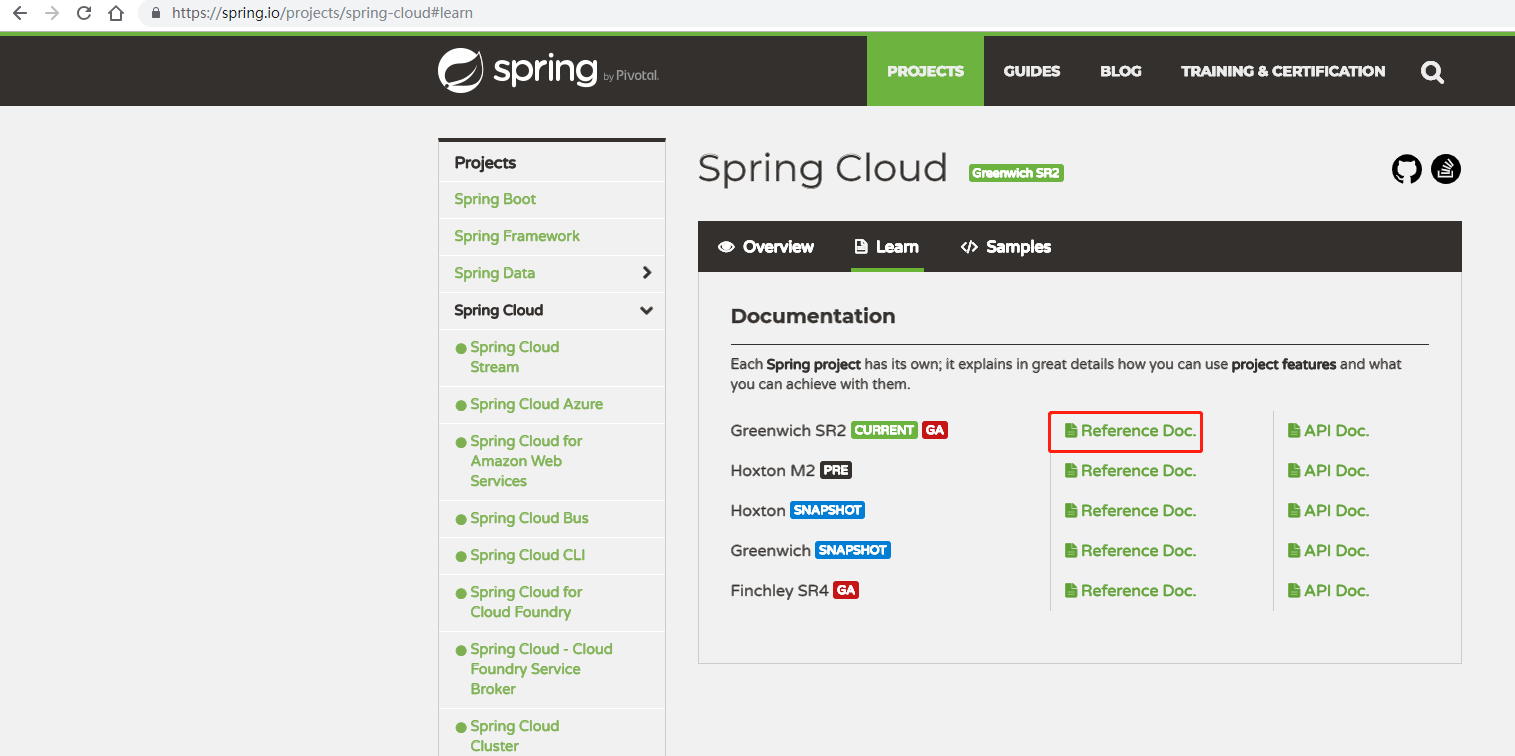
Task: Click the browser address bar URL
Action: (322, 14)
